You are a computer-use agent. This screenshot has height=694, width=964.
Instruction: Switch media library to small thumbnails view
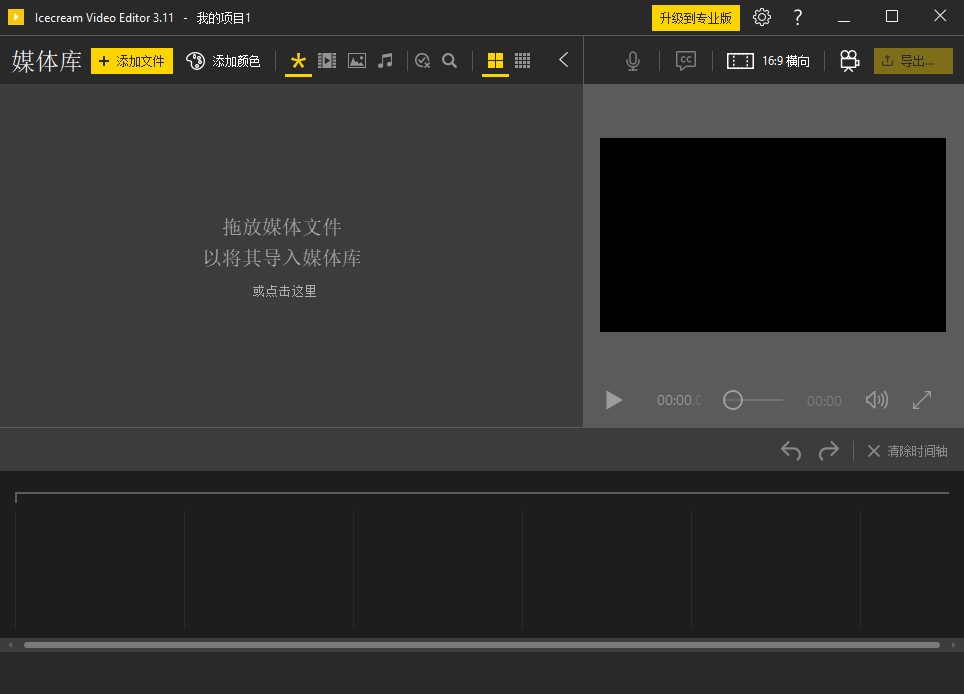[522, 60]
